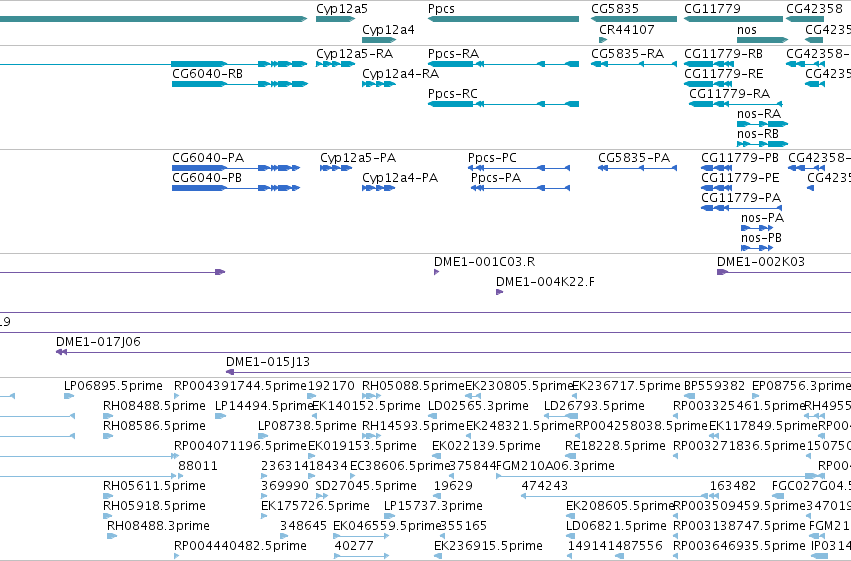Select the RH05611.5prime EST label

coord(154,486)
